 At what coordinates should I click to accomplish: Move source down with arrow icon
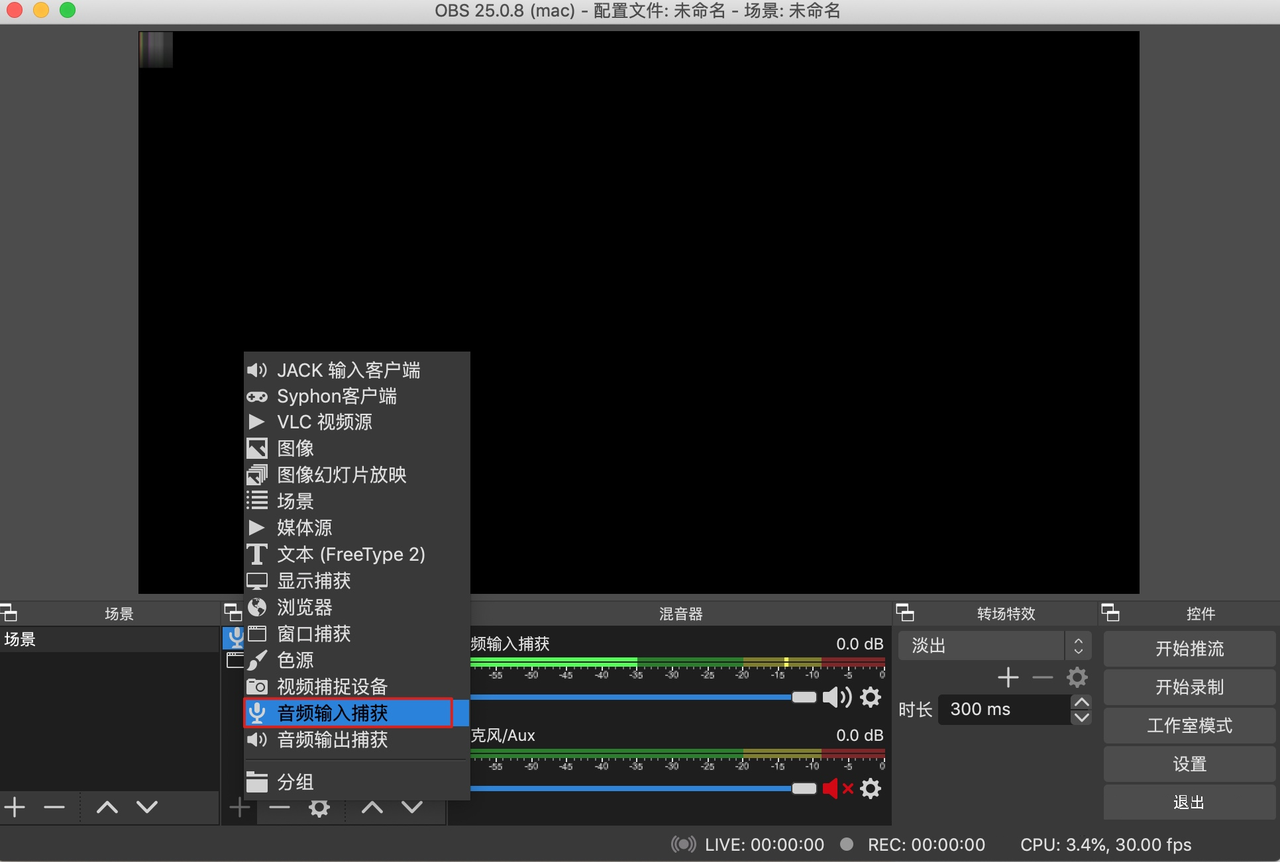click(412, 807)
